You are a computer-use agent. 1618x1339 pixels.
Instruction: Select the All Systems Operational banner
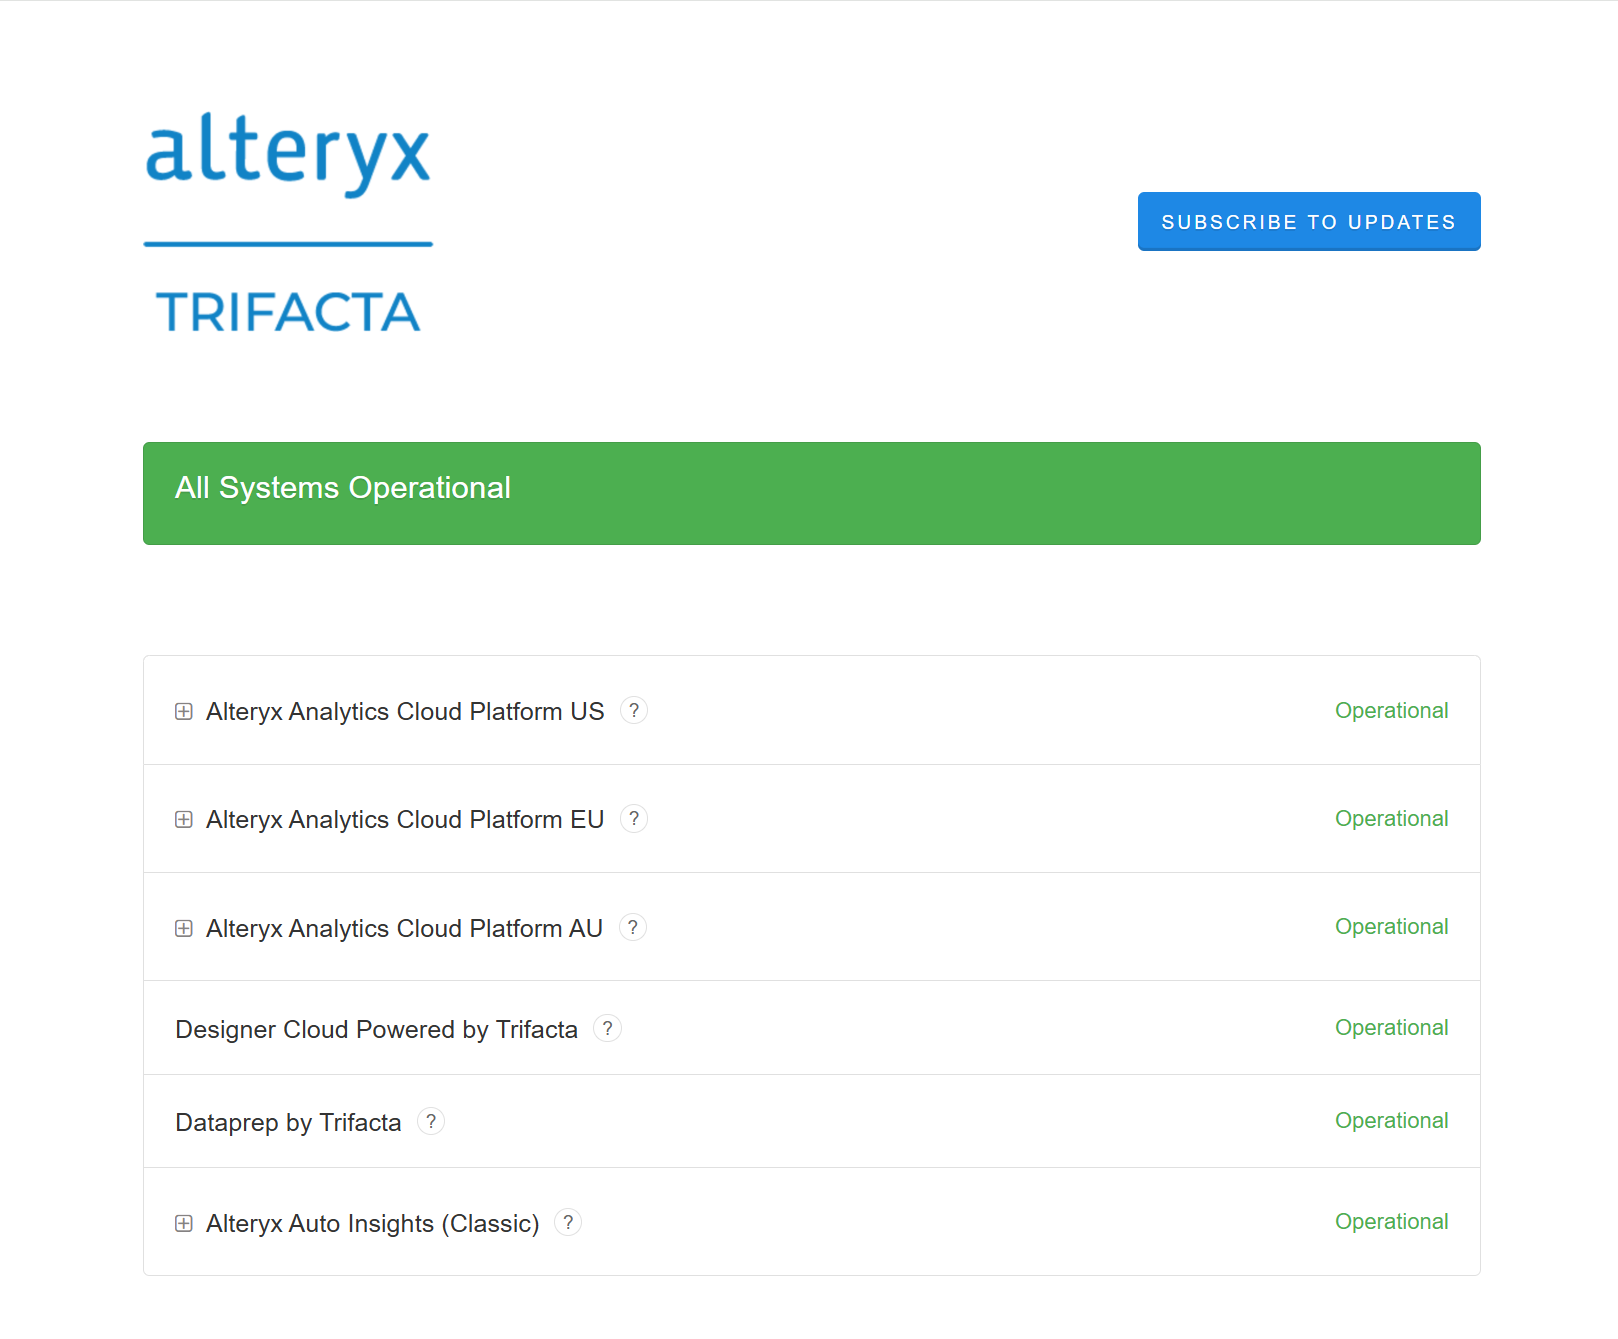point(811,493)
